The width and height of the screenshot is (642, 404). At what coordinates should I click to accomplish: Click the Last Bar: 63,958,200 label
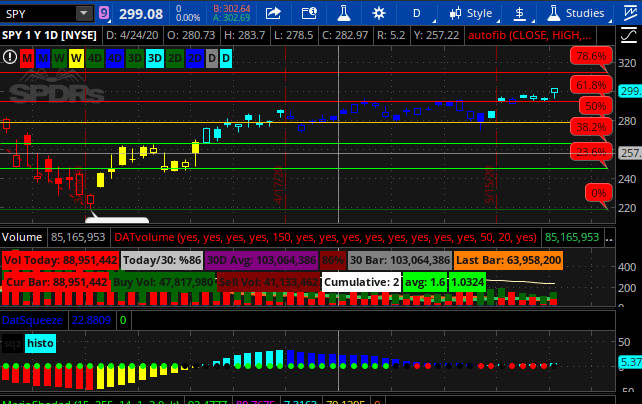pos(508,260)
